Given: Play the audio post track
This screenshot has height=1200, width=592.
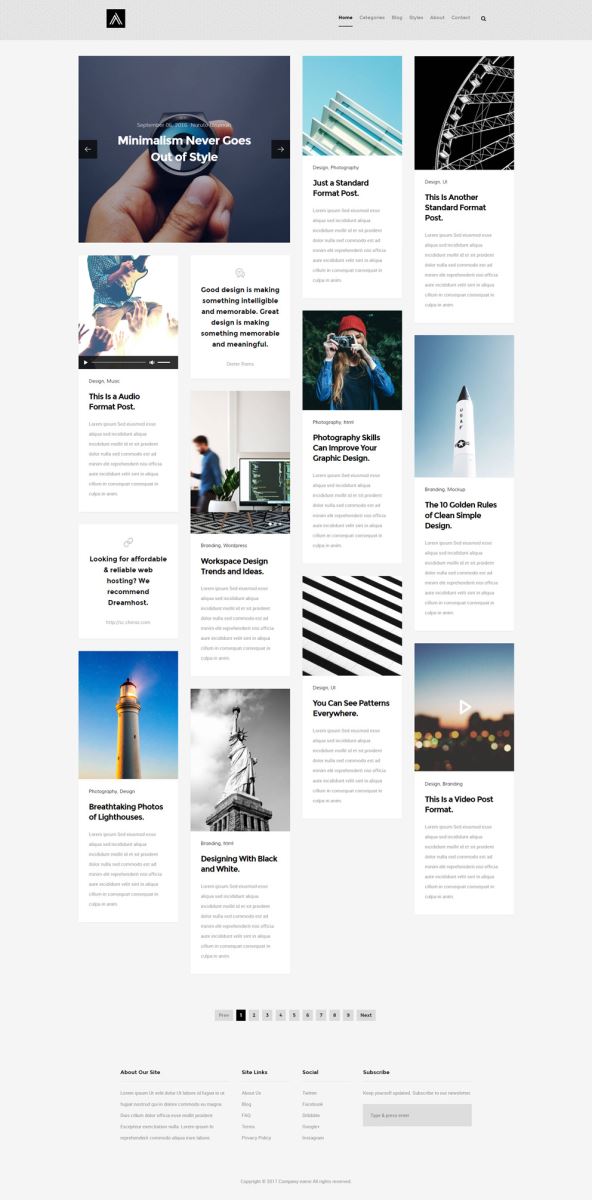Looking at the screenshot, I should pos(86,362).
